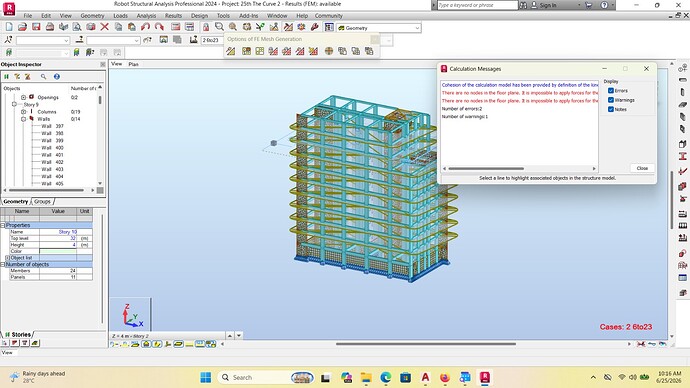The width and height of the screenshot is (690, 388).
Task: Click the Redo arrow icon
Action: 159,27
